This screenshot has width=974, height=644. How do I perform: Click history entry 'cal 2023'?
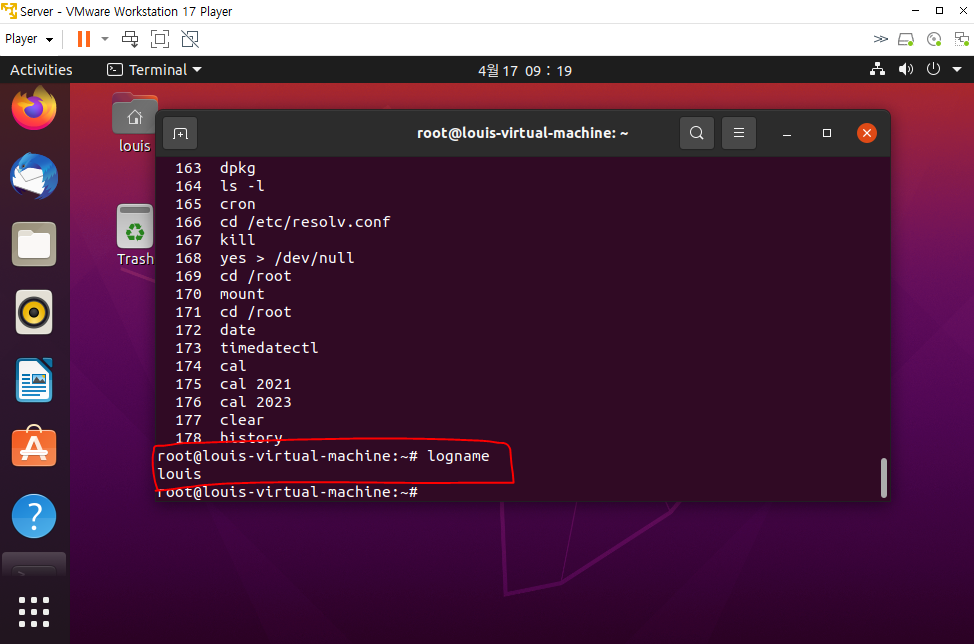255,402
